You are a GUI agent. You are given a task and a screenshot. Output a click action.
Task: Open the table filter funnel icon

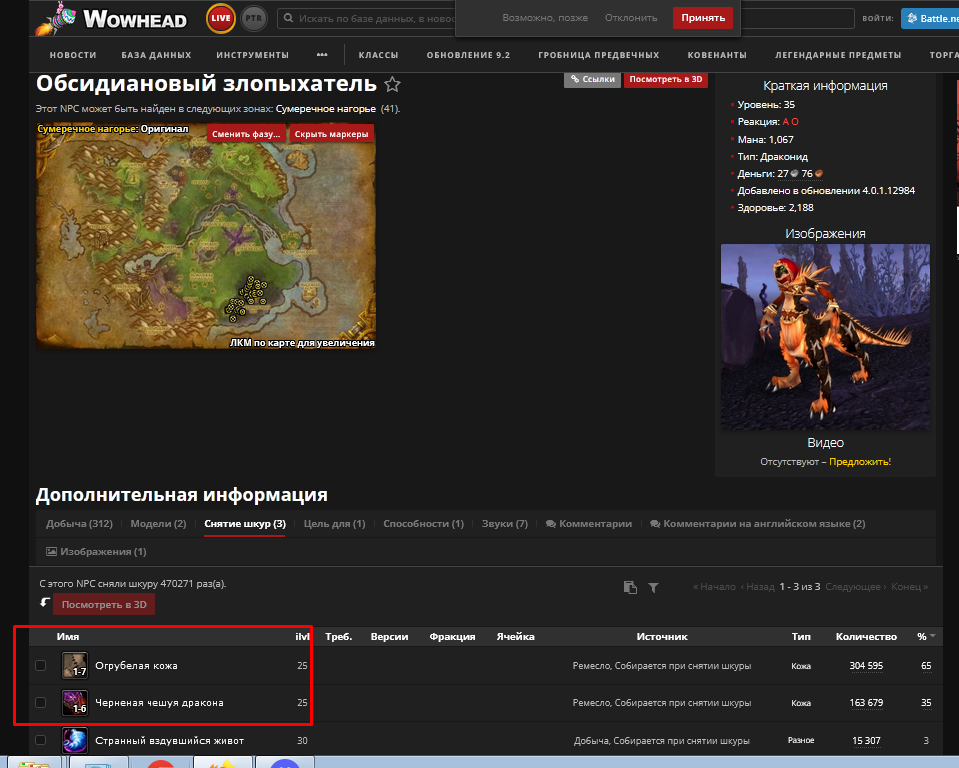653,587
